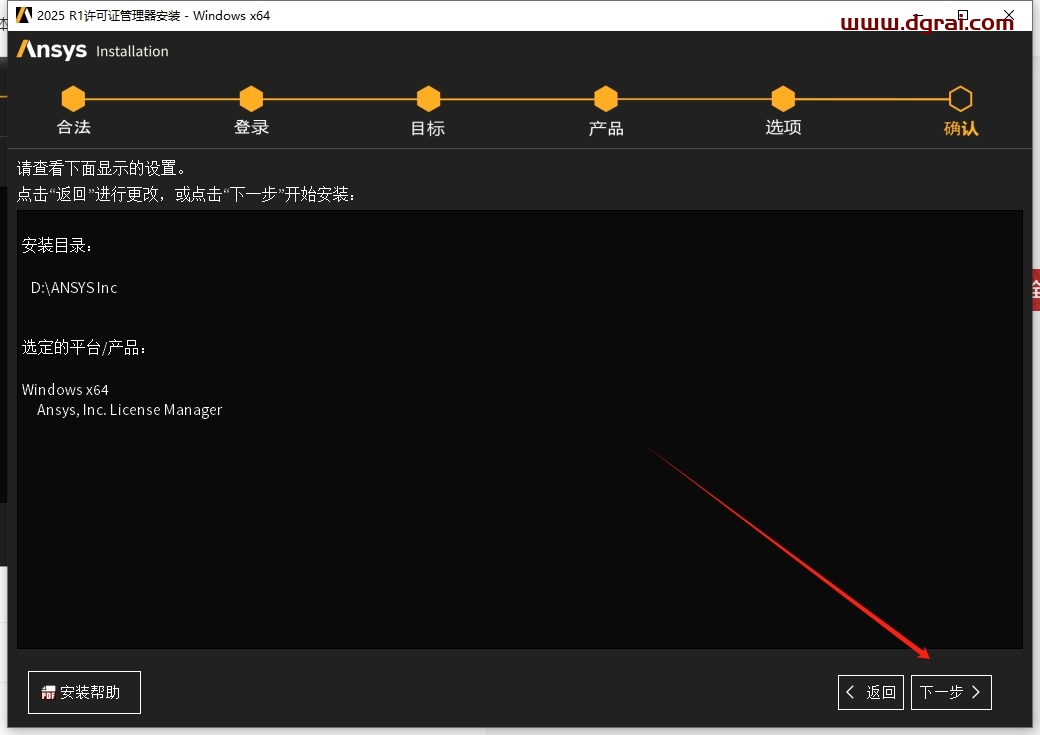Select the 确认 step label
Screen dimensions: 1040x735
point(961,128)
